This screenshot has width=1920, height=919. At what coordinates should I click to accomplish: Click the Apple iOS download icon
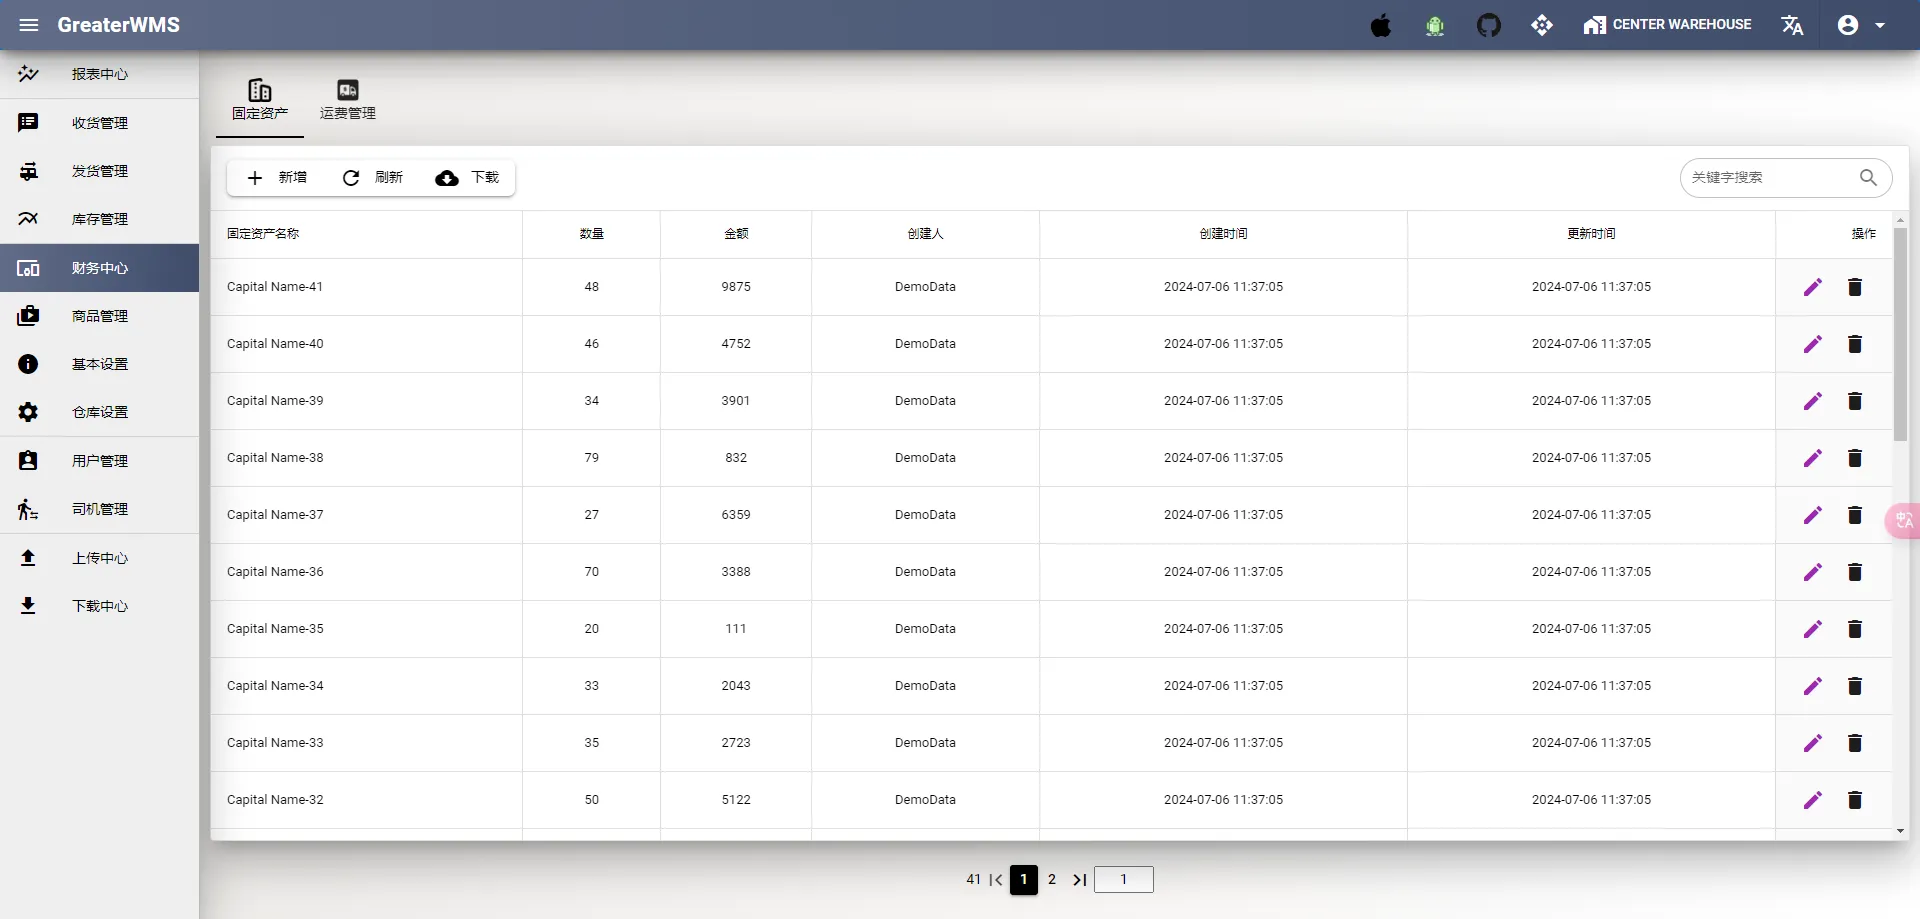[x=1381, y=25]
